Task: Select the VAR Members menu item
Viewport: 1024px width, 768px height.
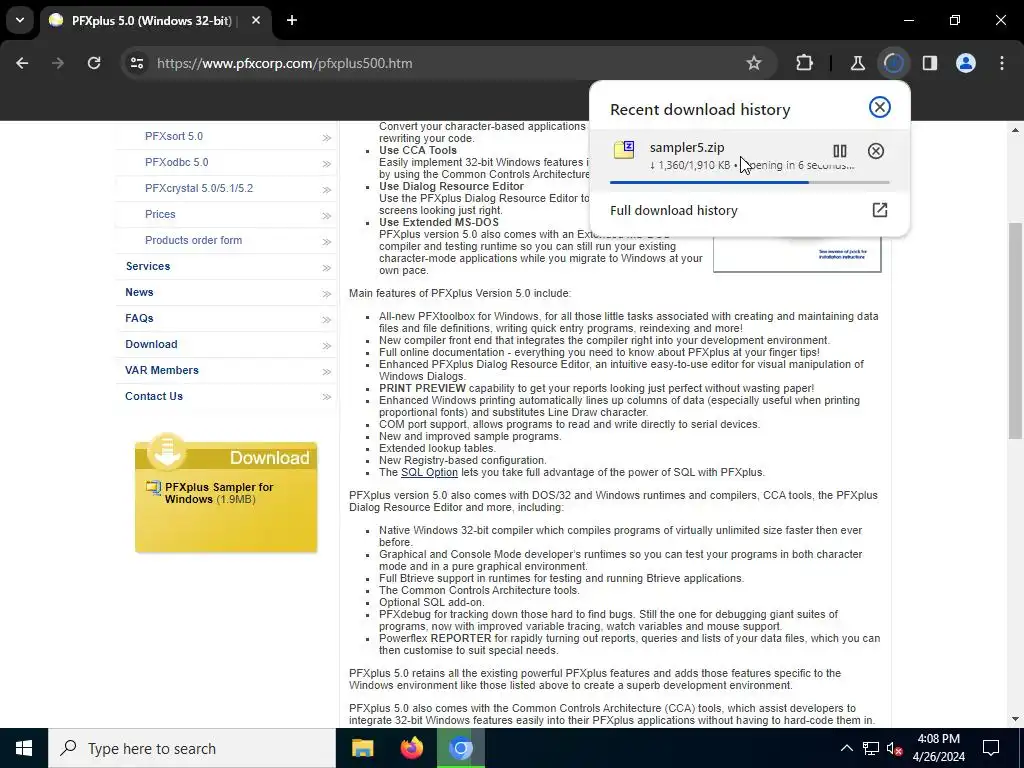Action: pos(162,370)
